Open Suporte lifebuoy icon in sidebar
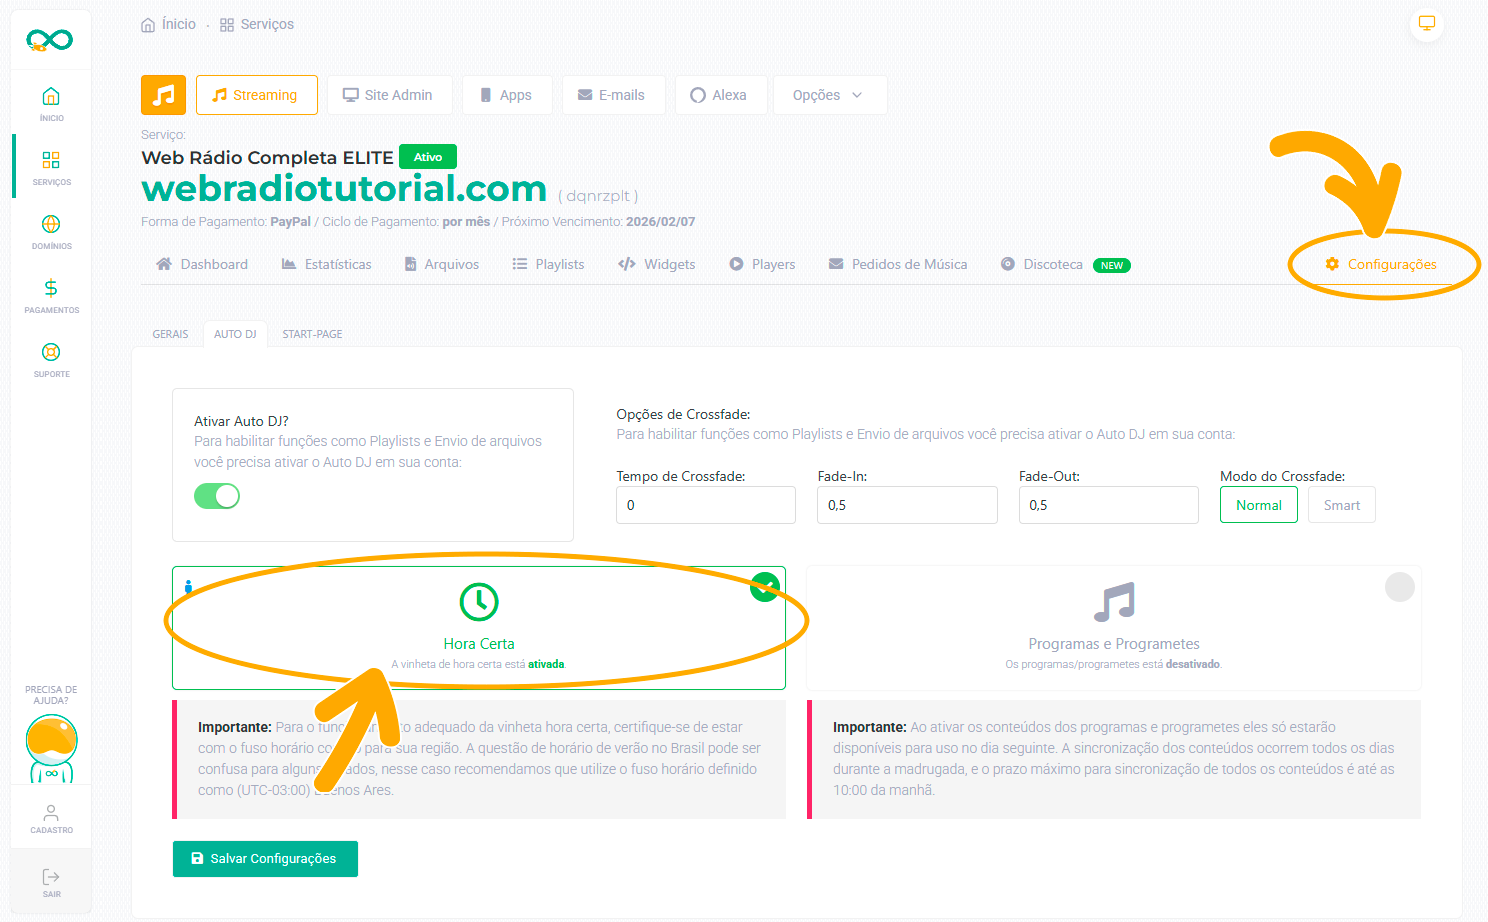This screenshot has height=922, width=1488. click(51, 359)
